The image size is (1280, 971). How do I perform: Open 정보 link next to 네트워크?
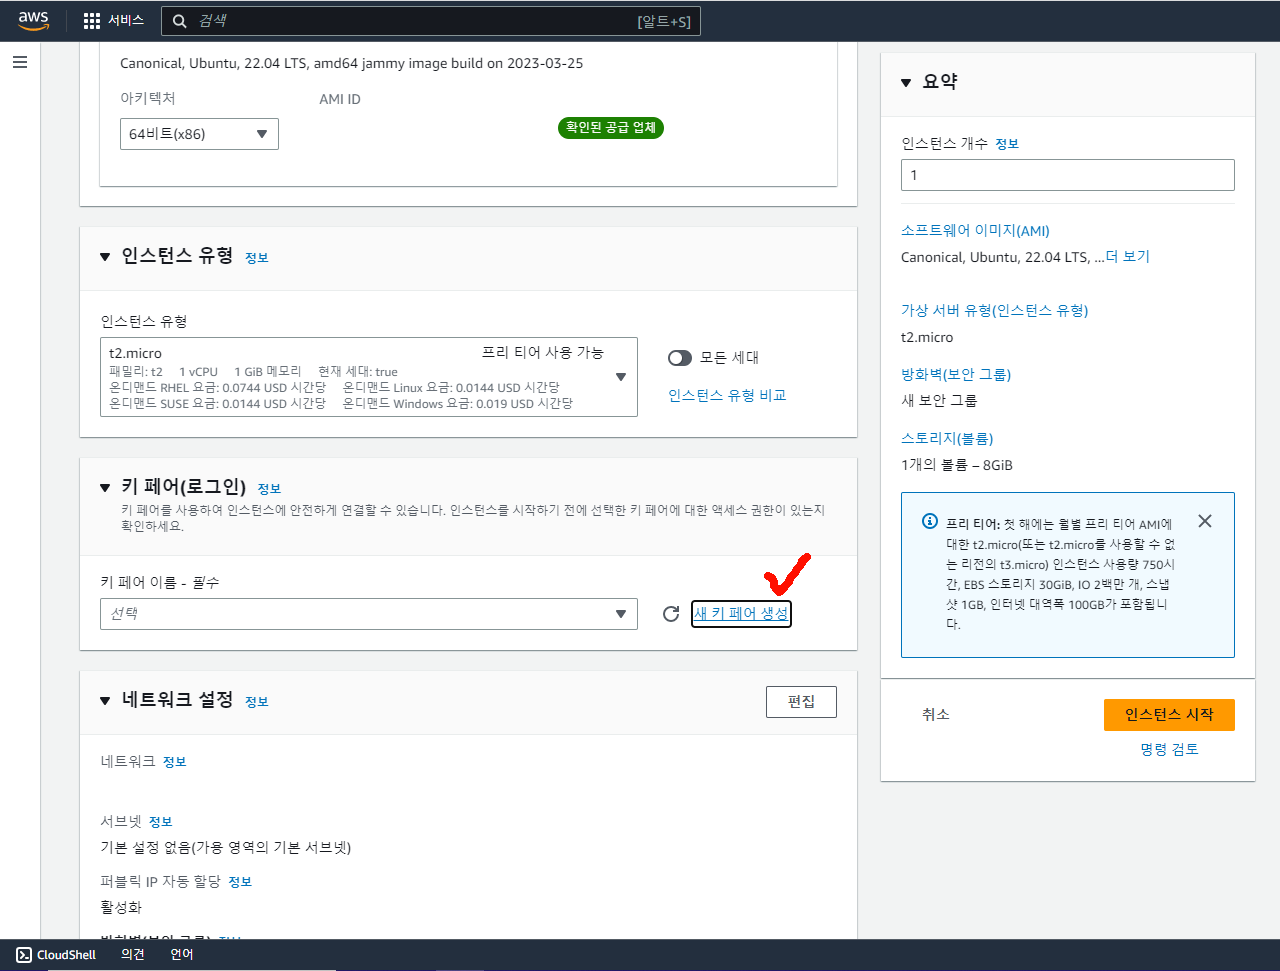(175, 762)
